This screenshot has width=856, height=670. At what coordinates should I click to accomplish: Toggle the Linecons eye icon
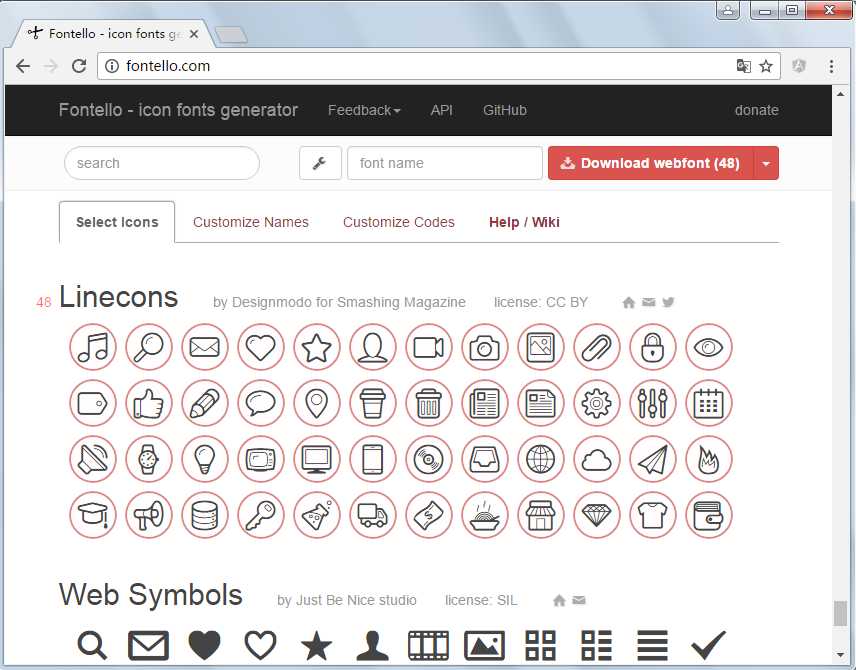709,347
